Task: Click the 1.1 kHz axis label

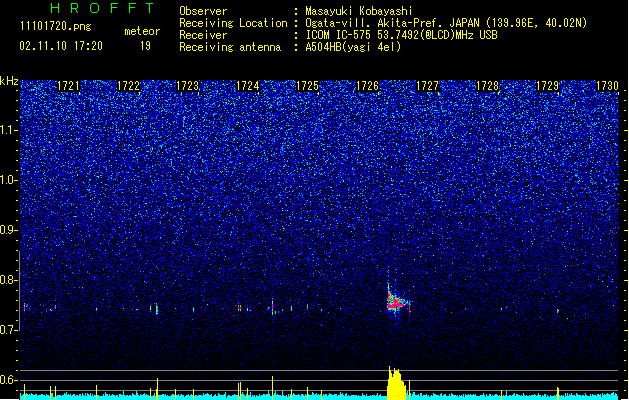Action: (9, 130)
